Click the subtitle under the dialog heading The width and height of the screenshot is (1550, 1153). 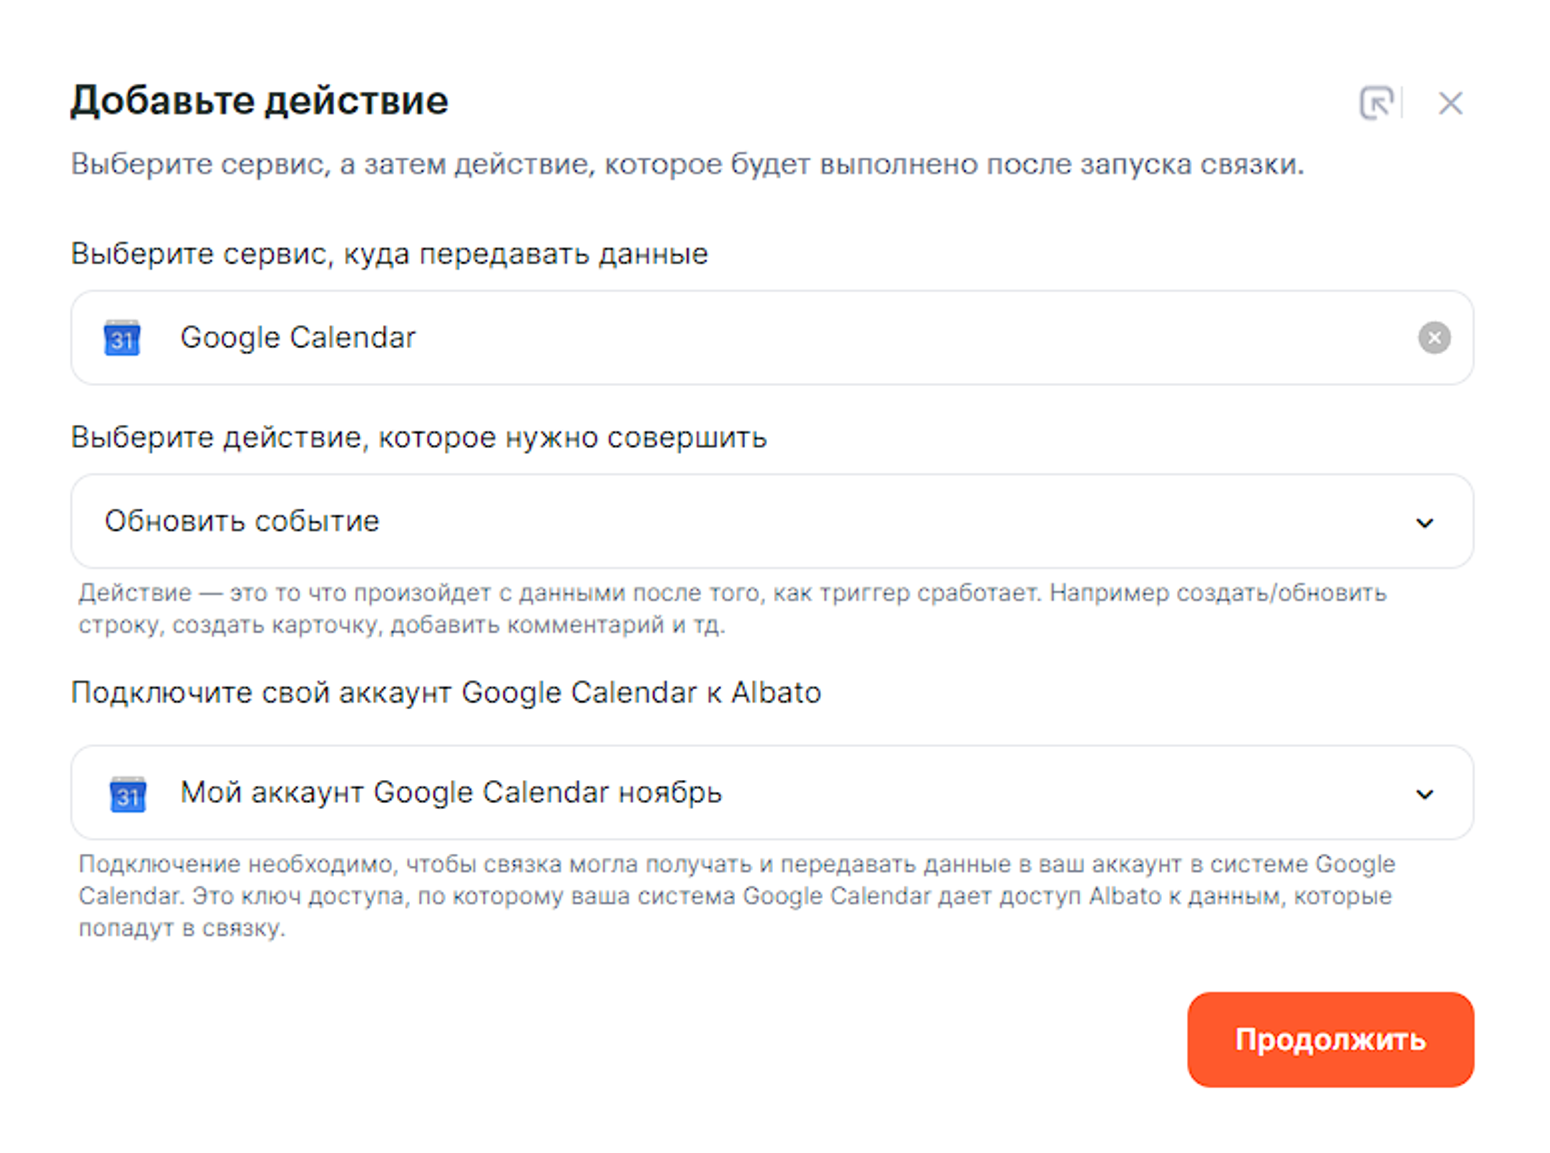pyautogui.click(x=687, y=164)
